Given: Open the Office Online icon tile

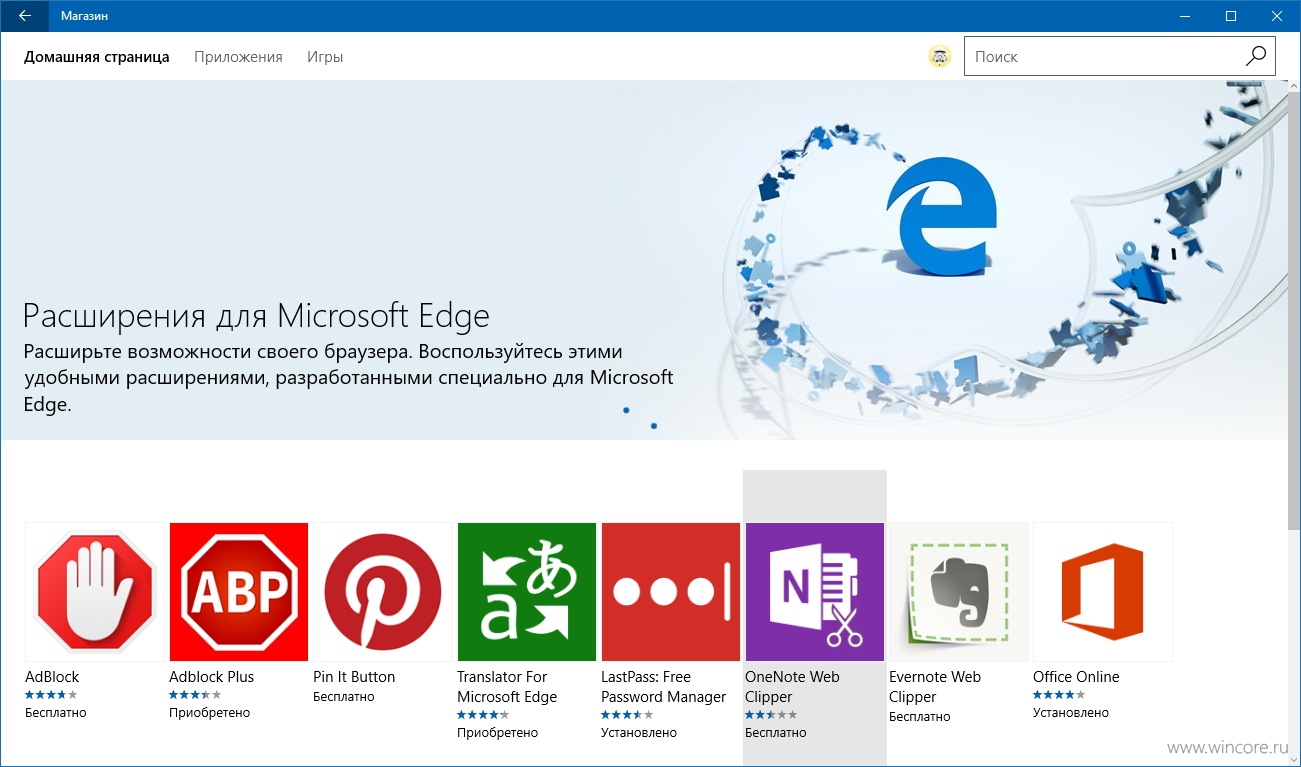Looking at the screenshot, I should coord(1103,592).
